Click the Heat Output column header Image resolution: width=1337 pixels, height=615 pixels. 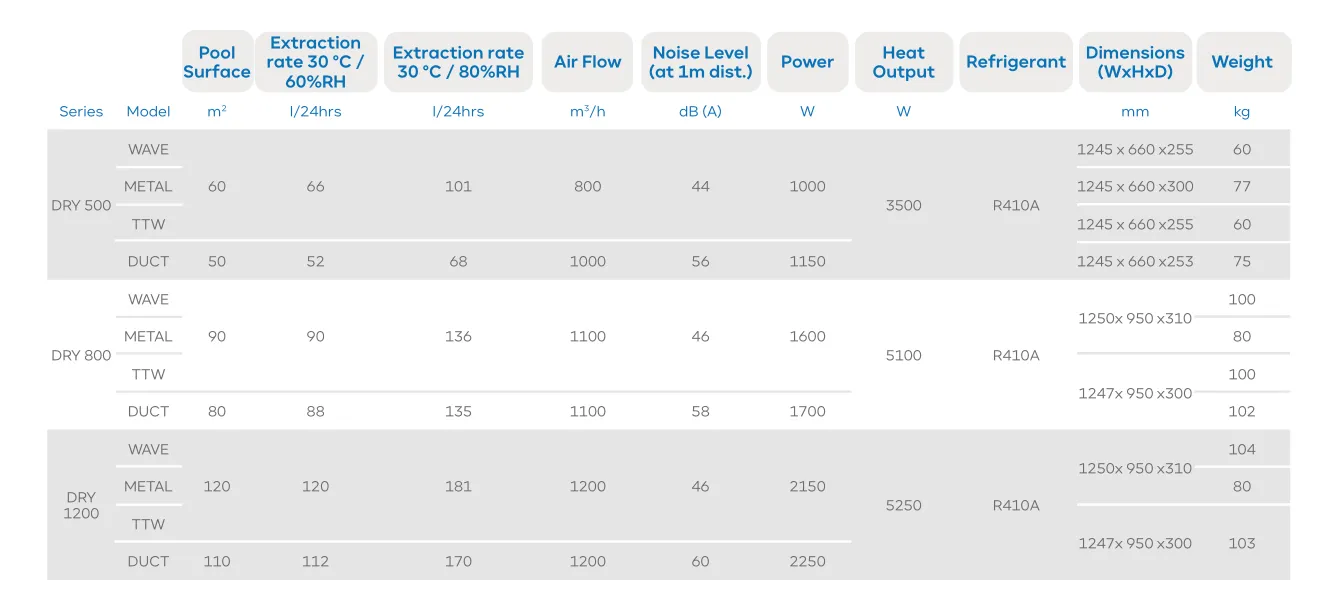903,62
